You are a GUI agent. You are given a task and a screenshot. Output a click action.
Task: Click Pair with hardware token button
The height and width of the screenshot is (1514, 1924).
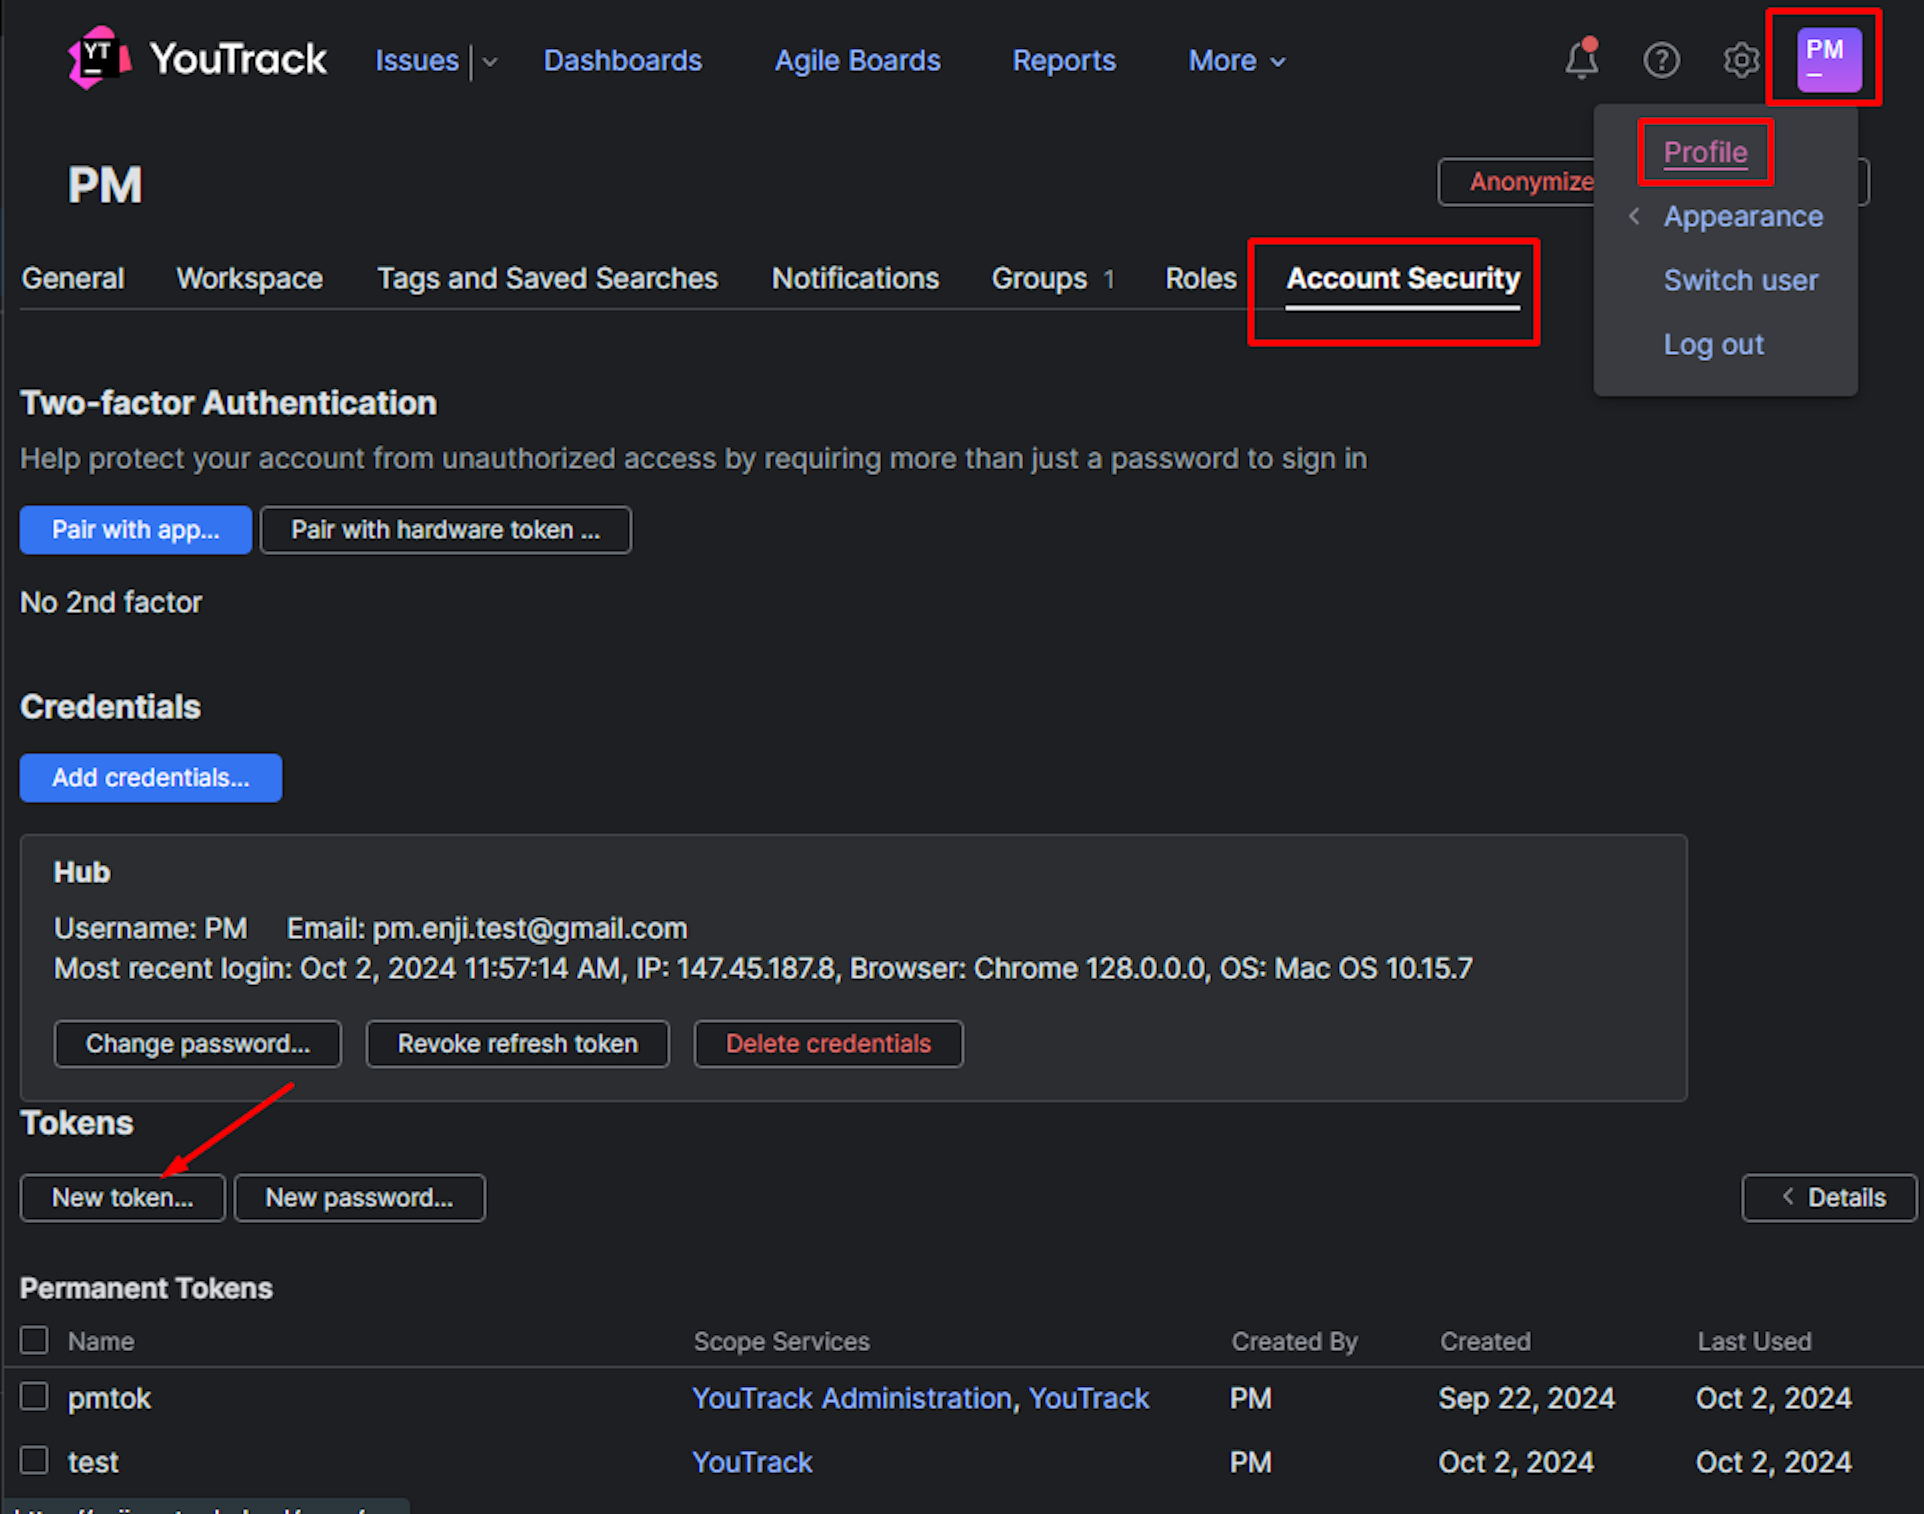pos(445,529)
